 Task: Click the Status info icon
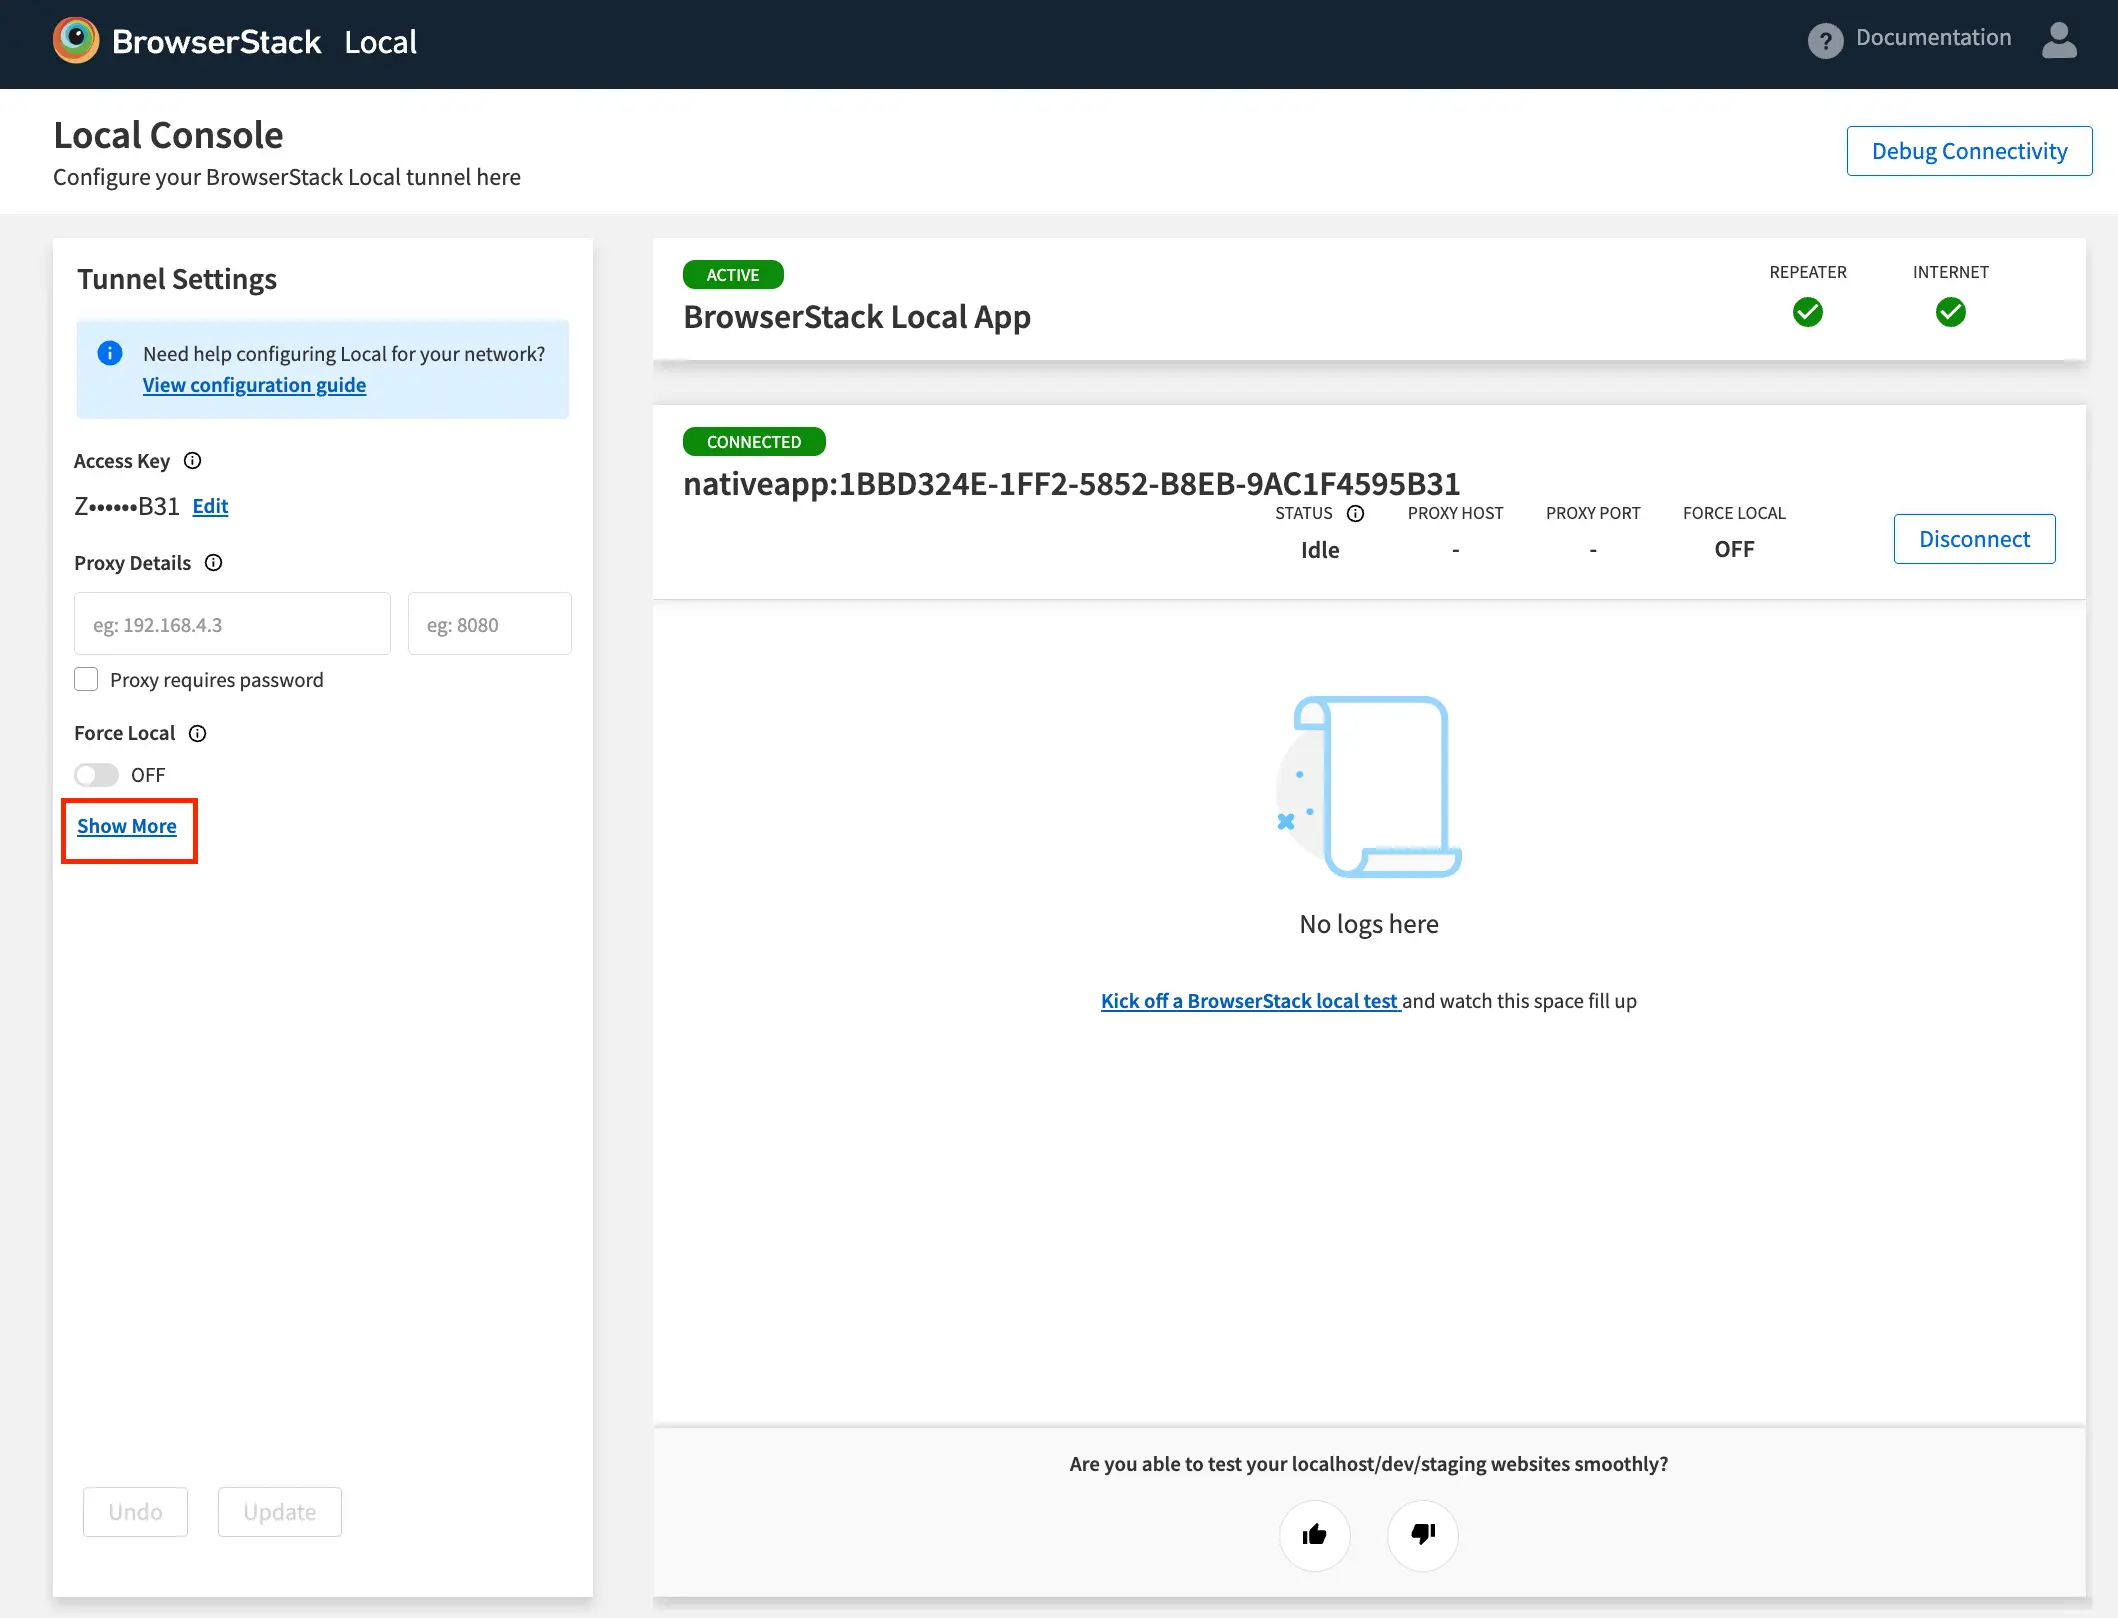click(1356, 514)
